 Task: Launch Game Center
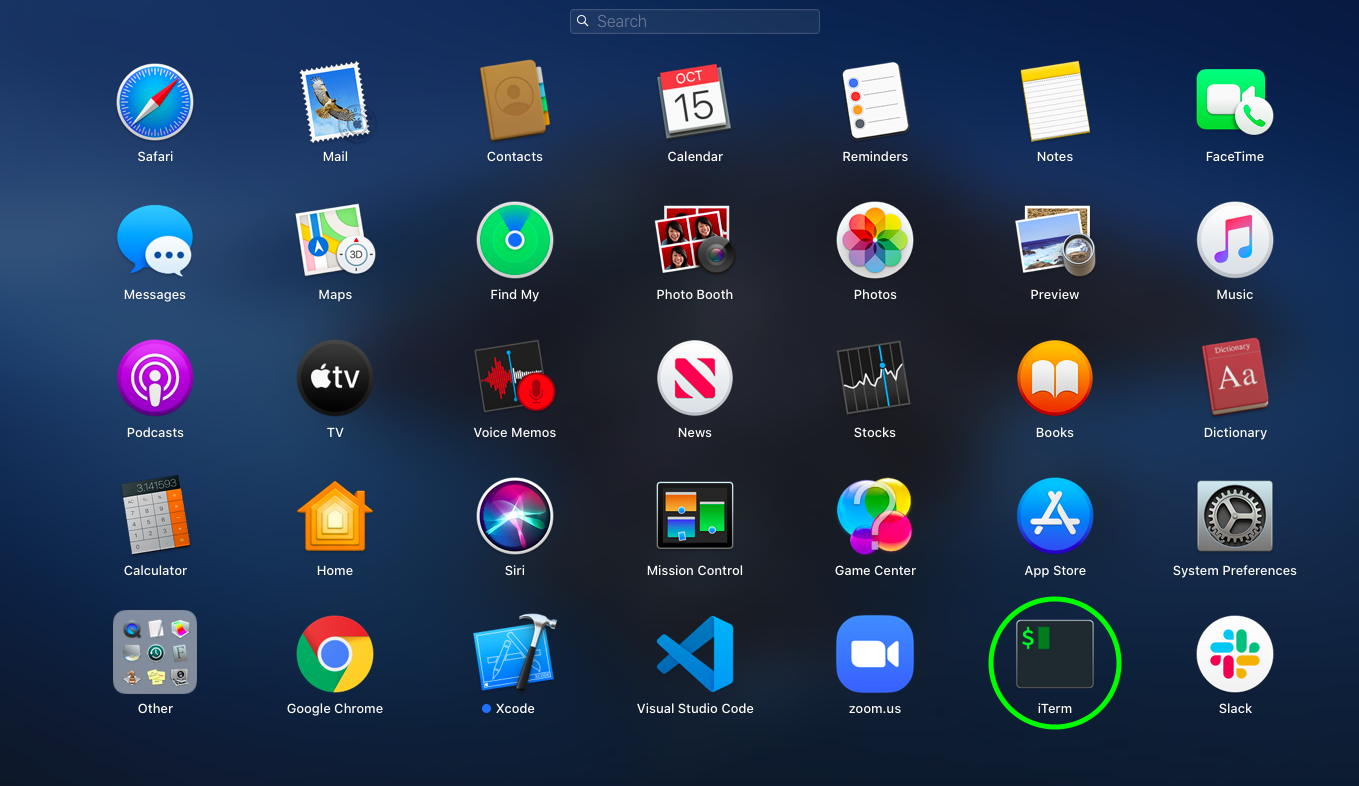[875, 516]
